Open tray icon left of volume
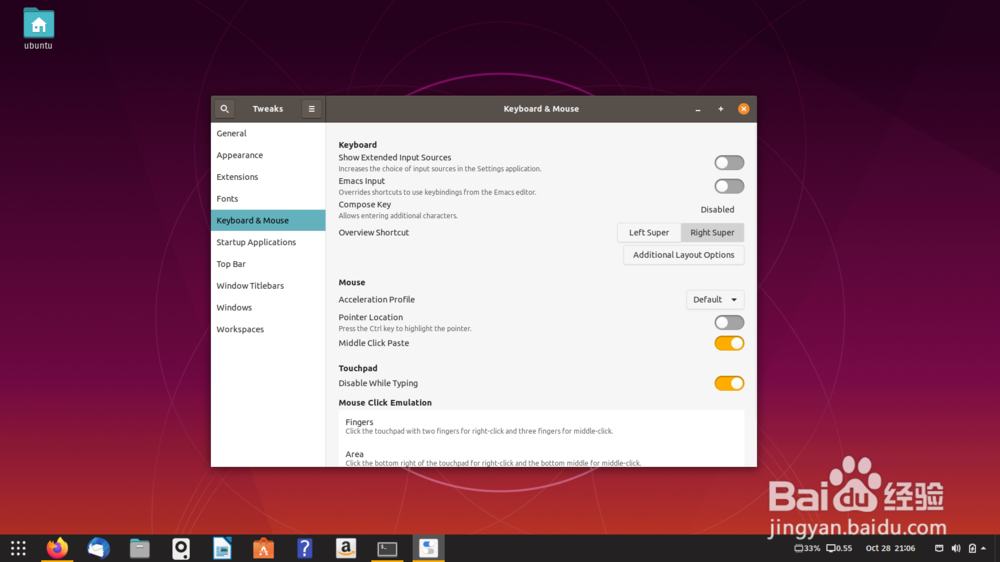This screenshot has width=1000, height=562. tap(939, 548)
